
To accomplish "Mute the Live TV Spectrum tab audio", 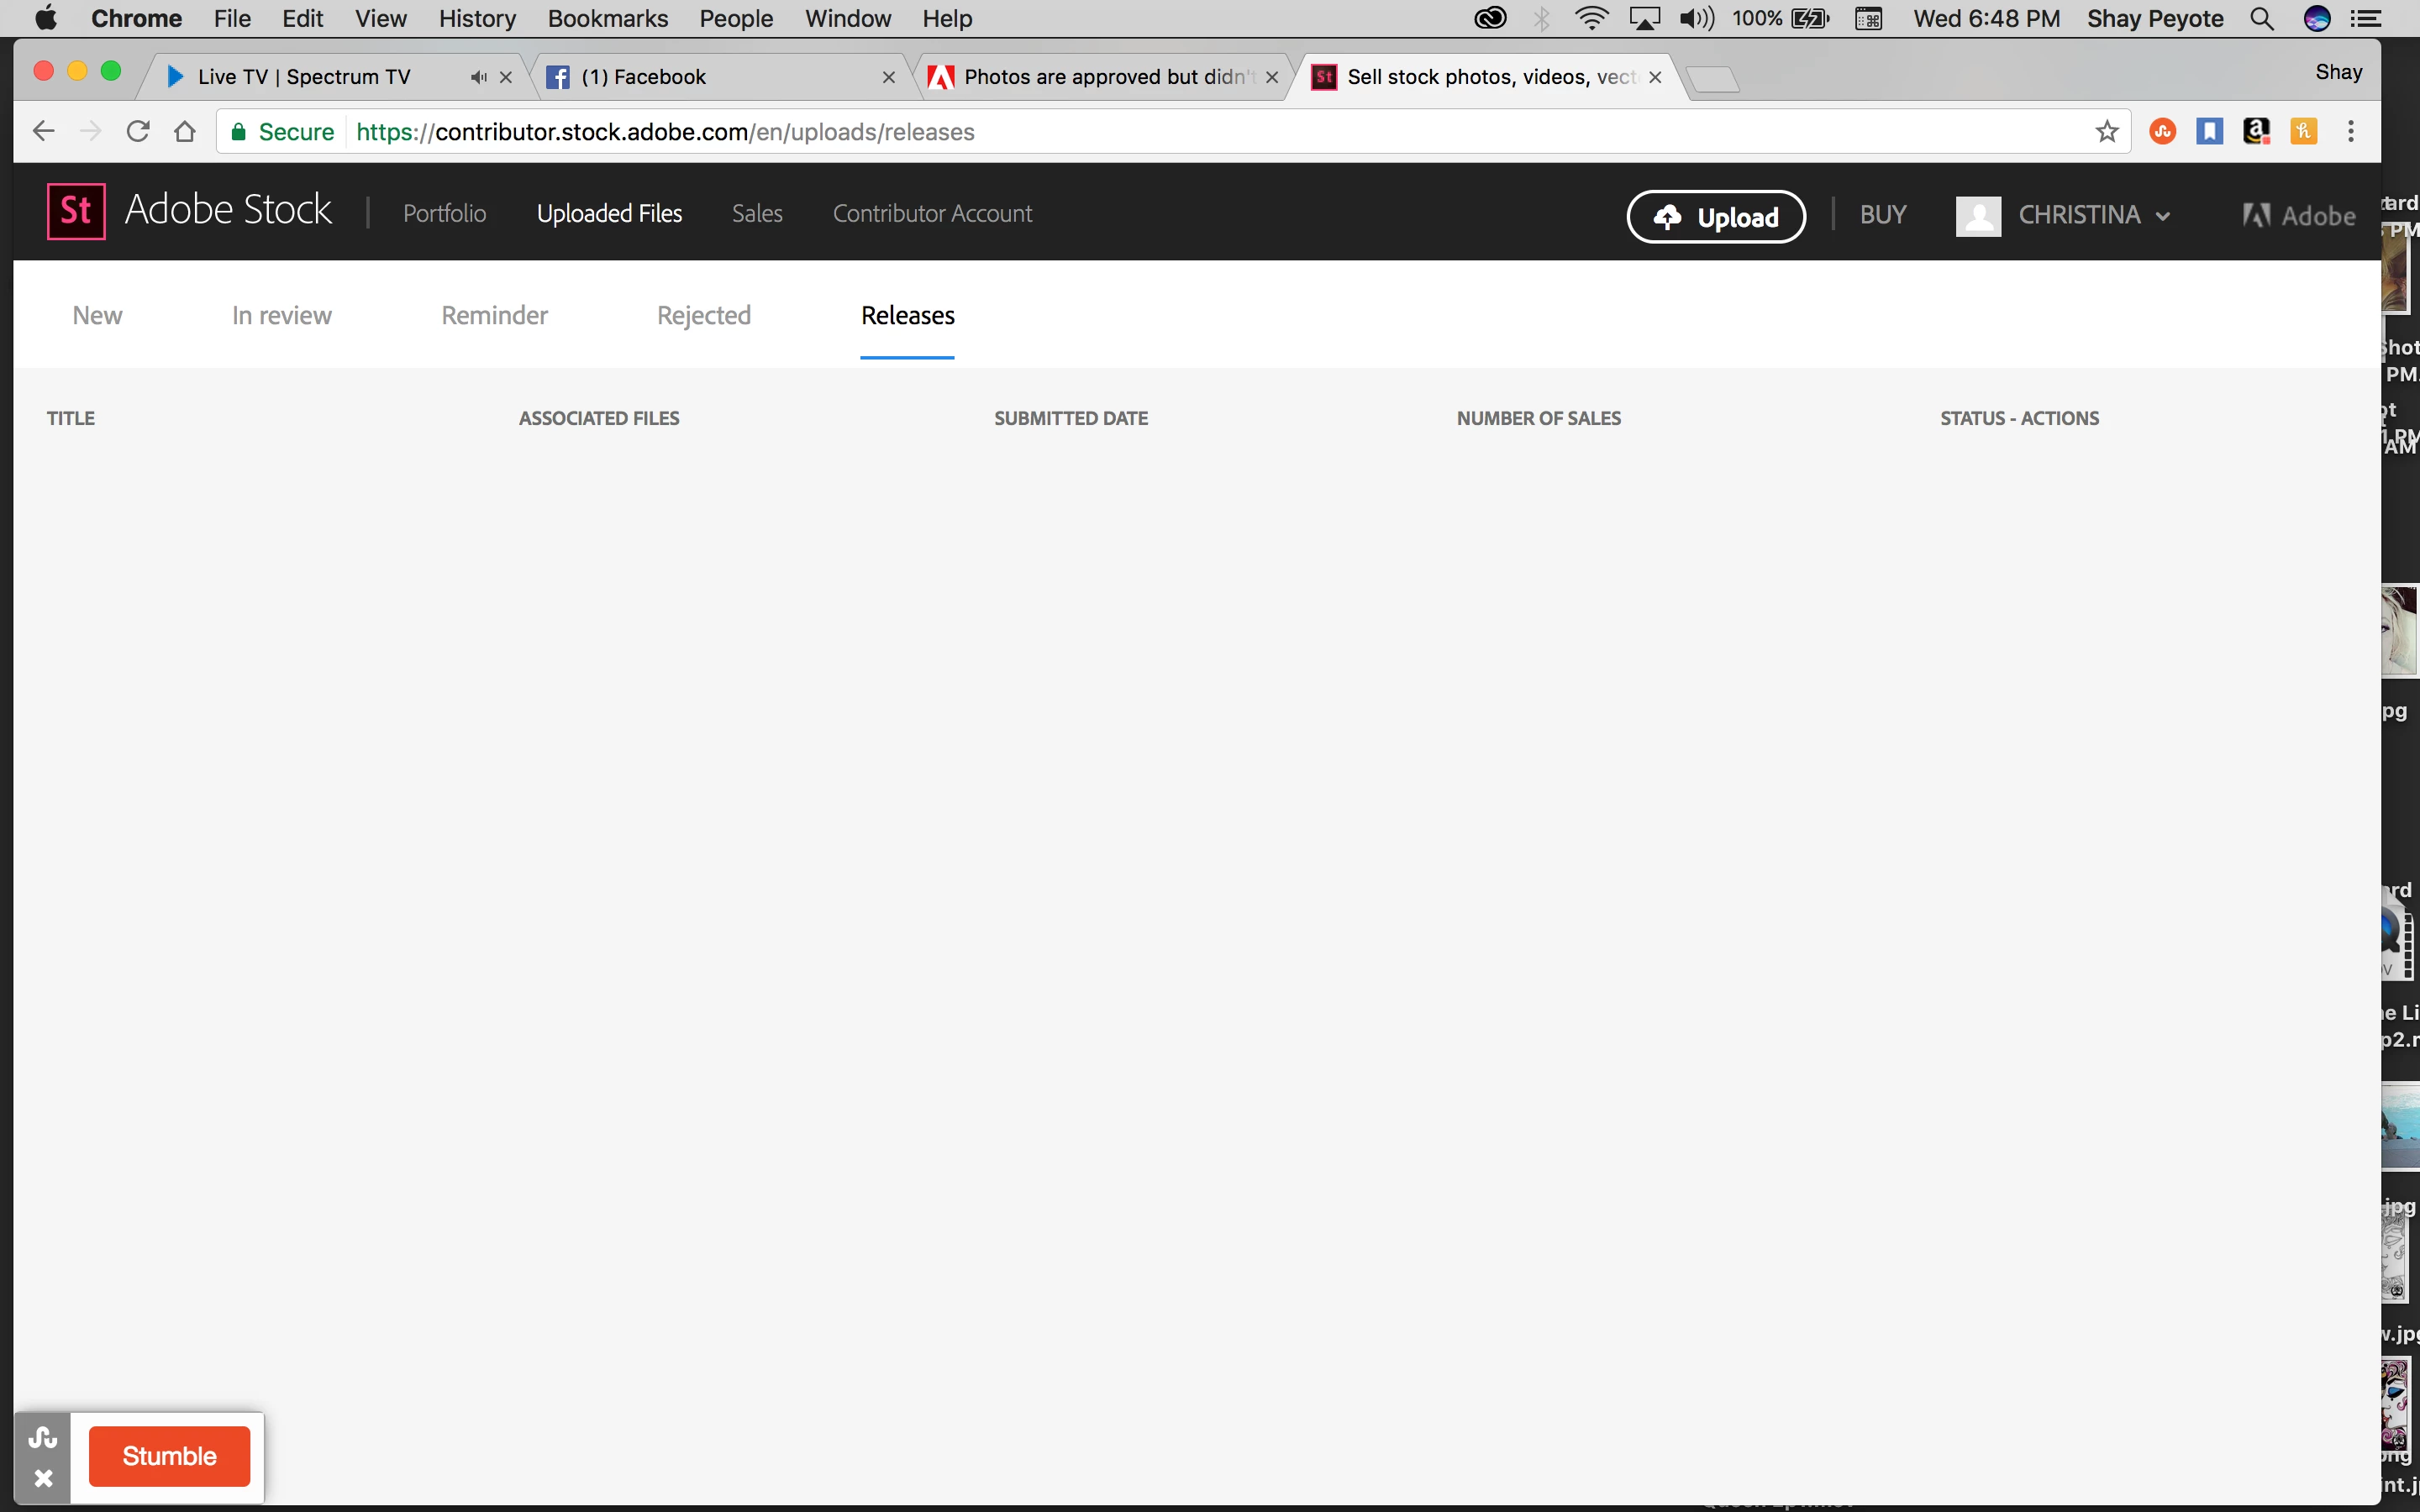I will click(x=479, y=77).
